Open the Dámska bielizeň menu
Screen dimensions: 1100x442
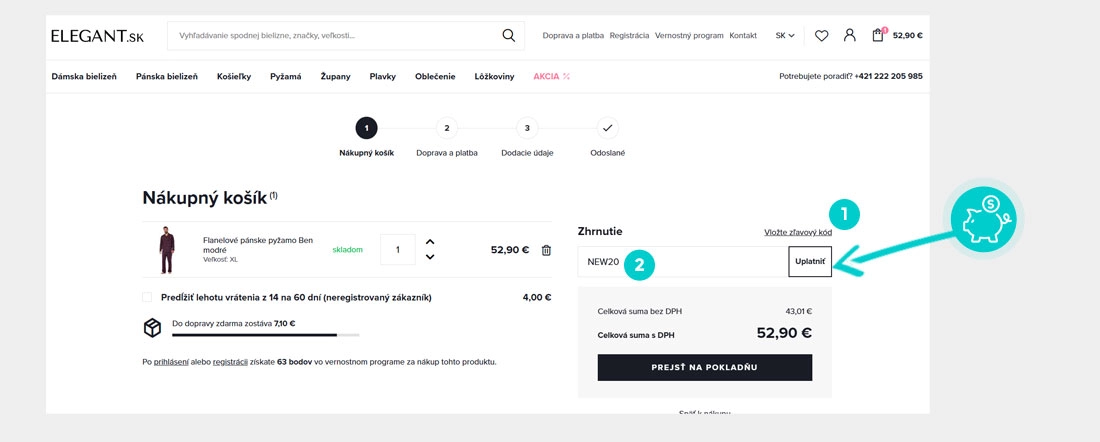point(84,76)
